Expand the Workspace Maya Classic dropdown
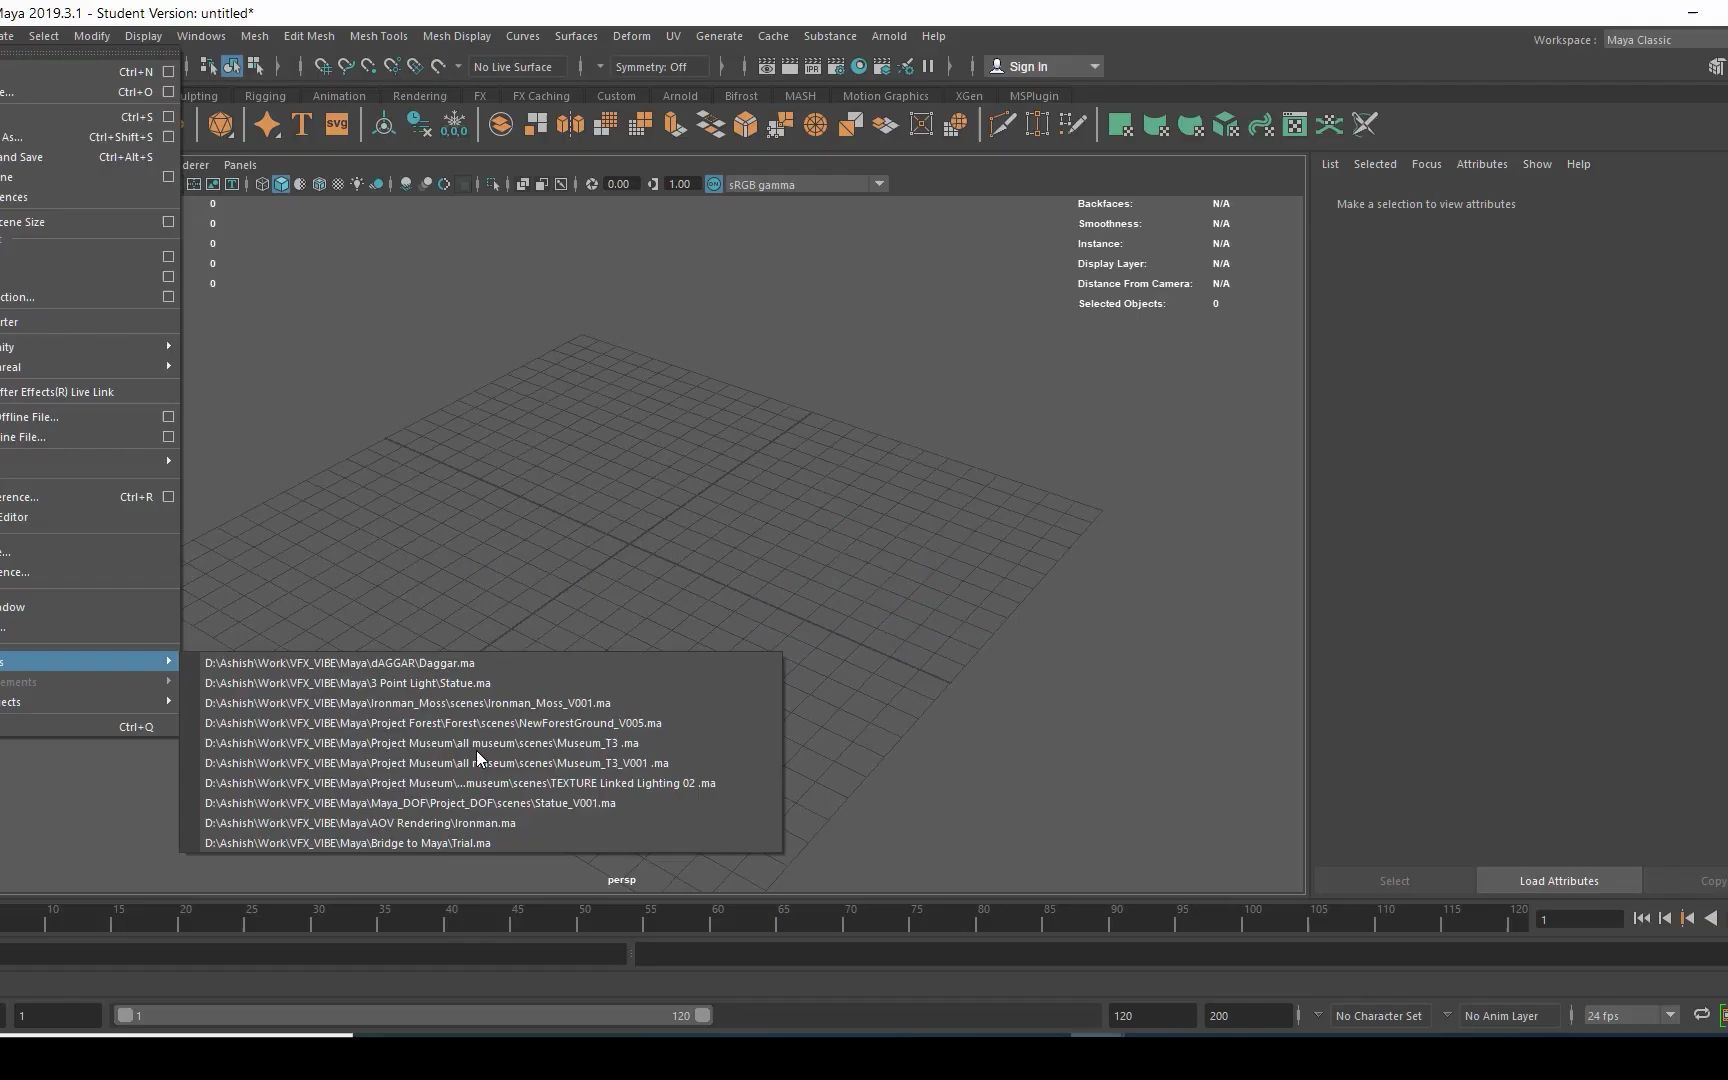1728x1080 pixels. [x=1664, y=40]
